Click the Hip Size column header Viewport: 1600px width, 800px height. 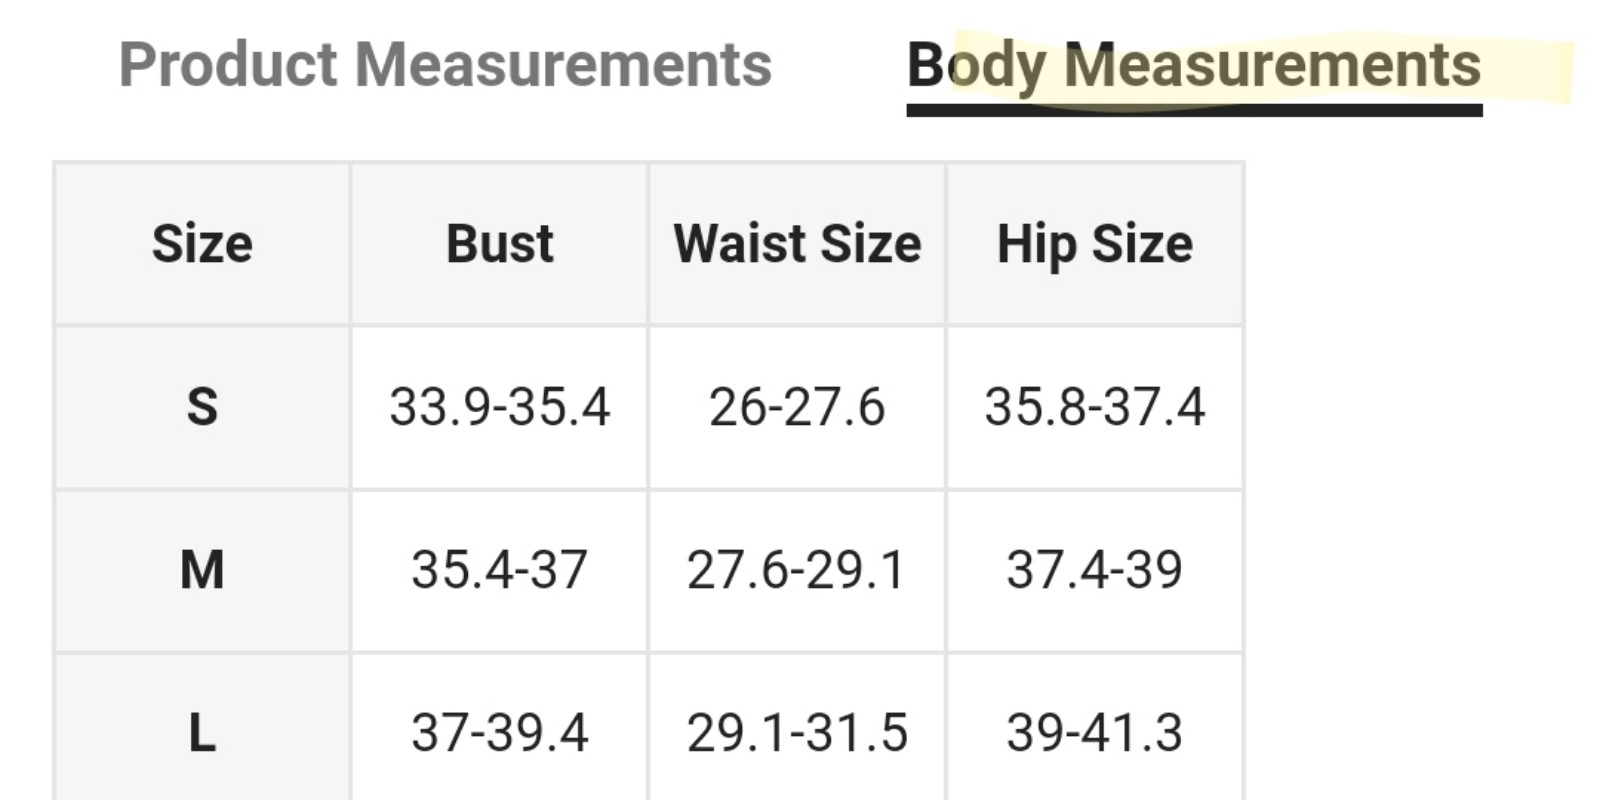pos(1095,244)
